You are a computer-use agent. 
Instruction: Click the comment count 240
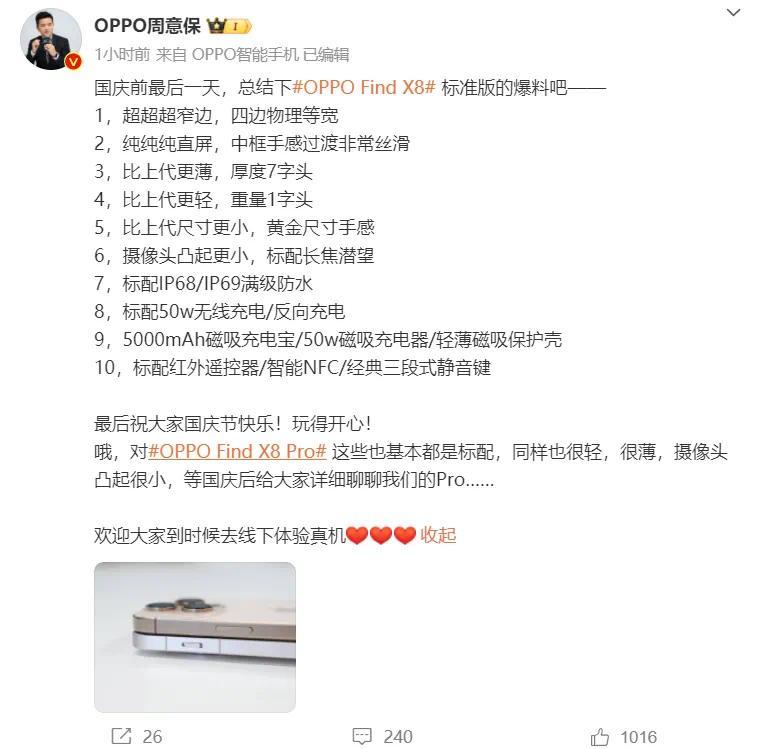[x=398, y=737]
